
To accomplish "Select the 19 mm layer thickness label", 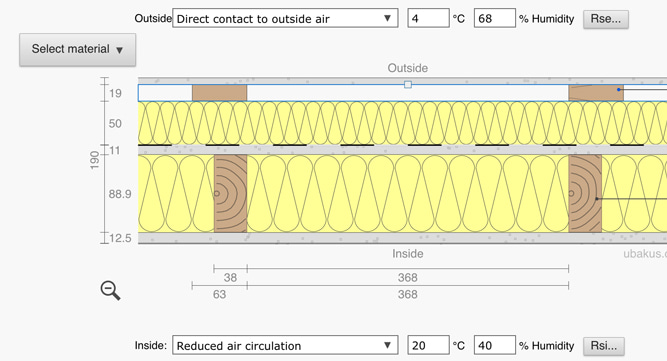I will (115, 93).
